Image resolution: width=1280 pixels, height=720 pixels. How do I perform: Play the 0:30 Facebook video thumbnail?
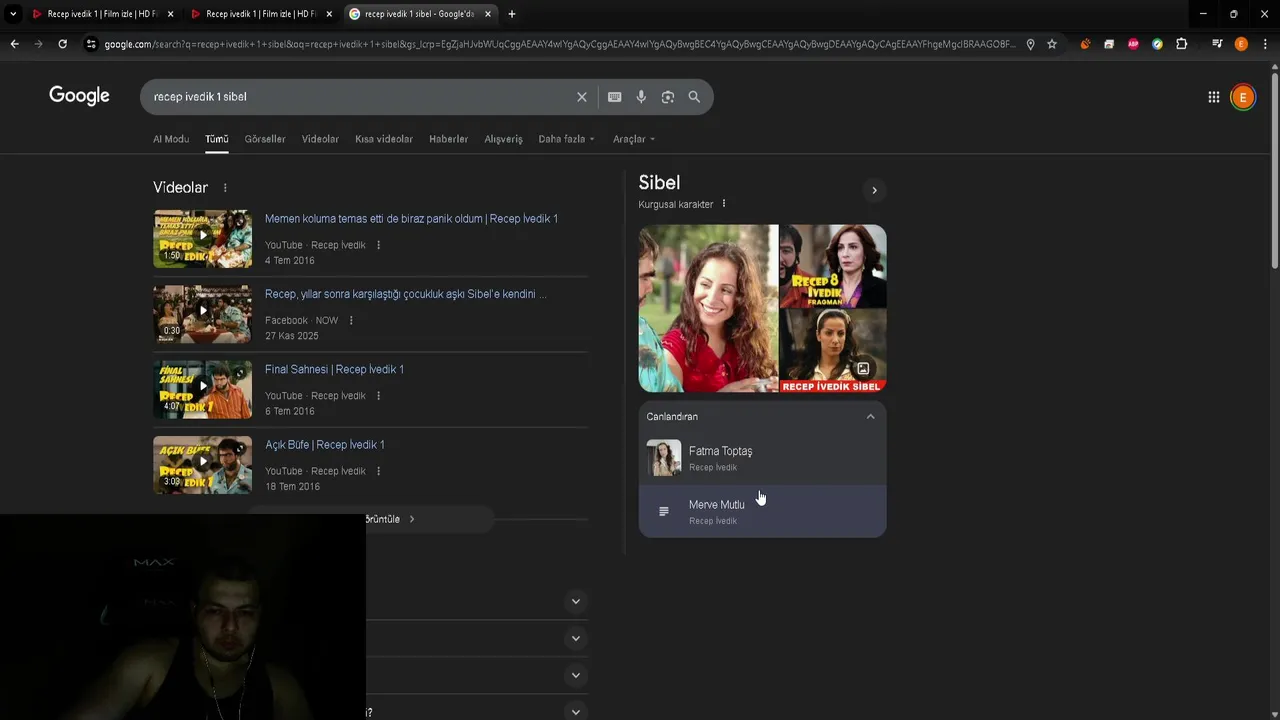point(202,314)
